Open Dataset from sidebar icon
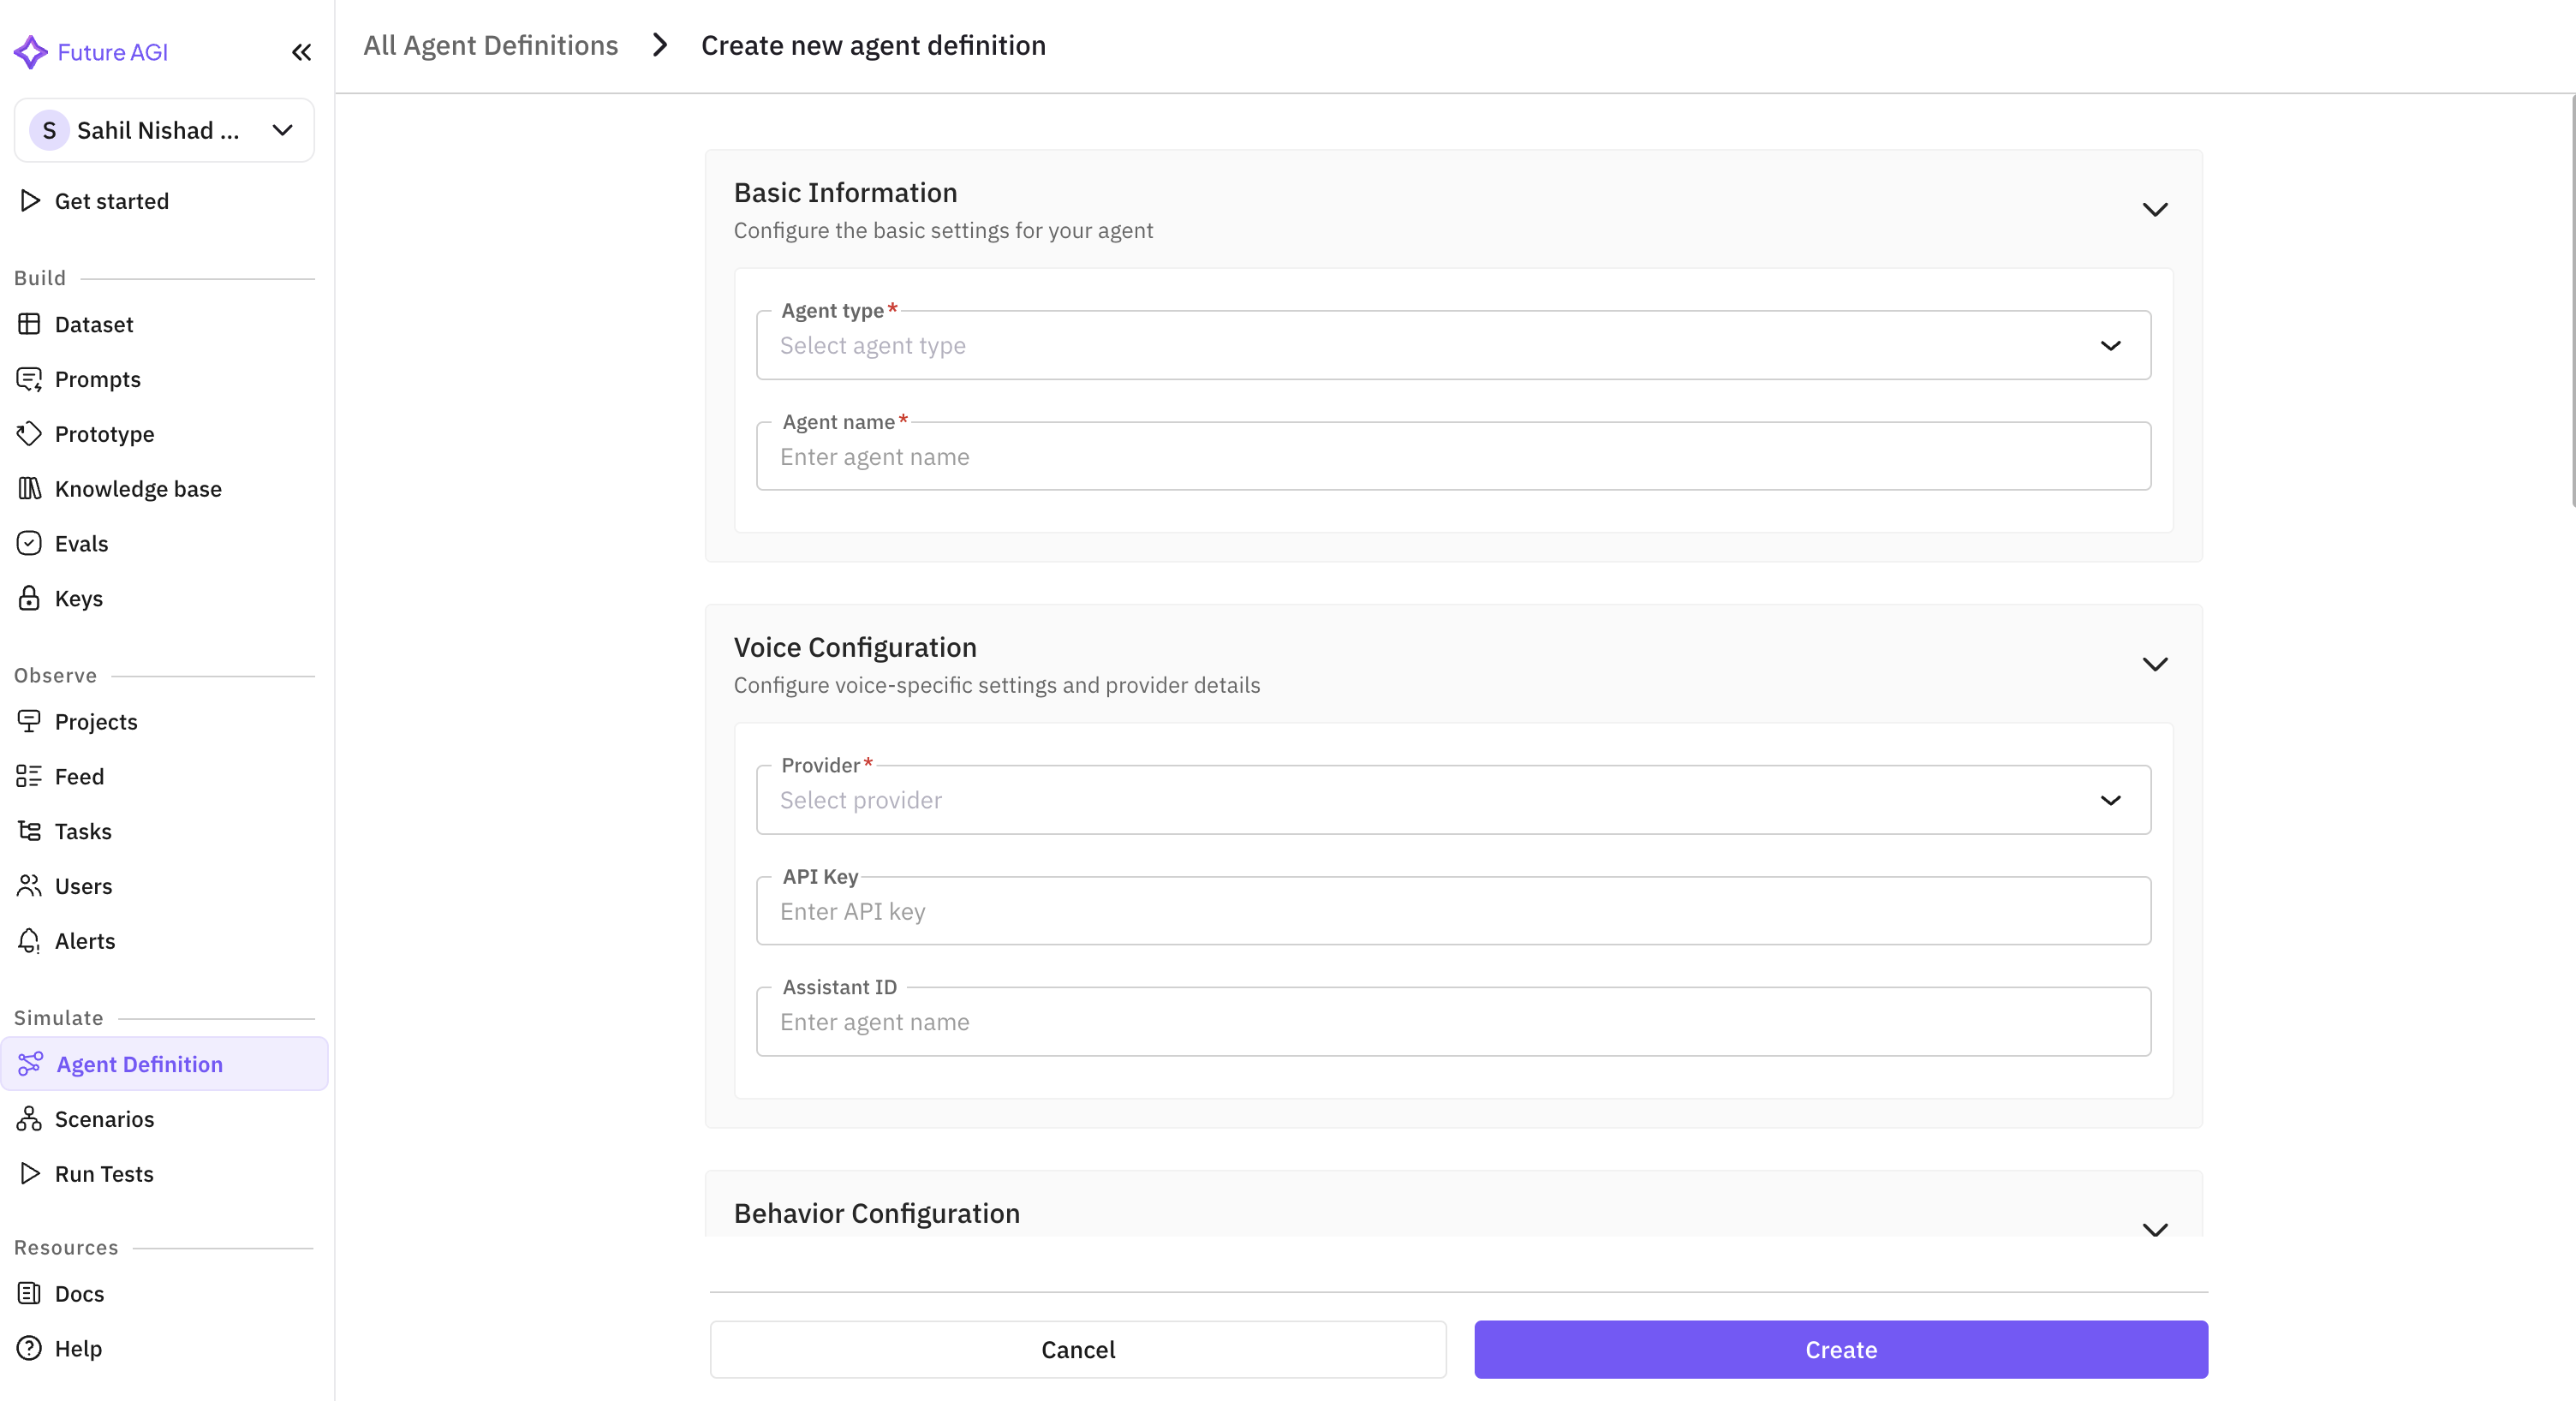Image resolution: width=2576 pixels, height=1401 pixels. (29, 324)
